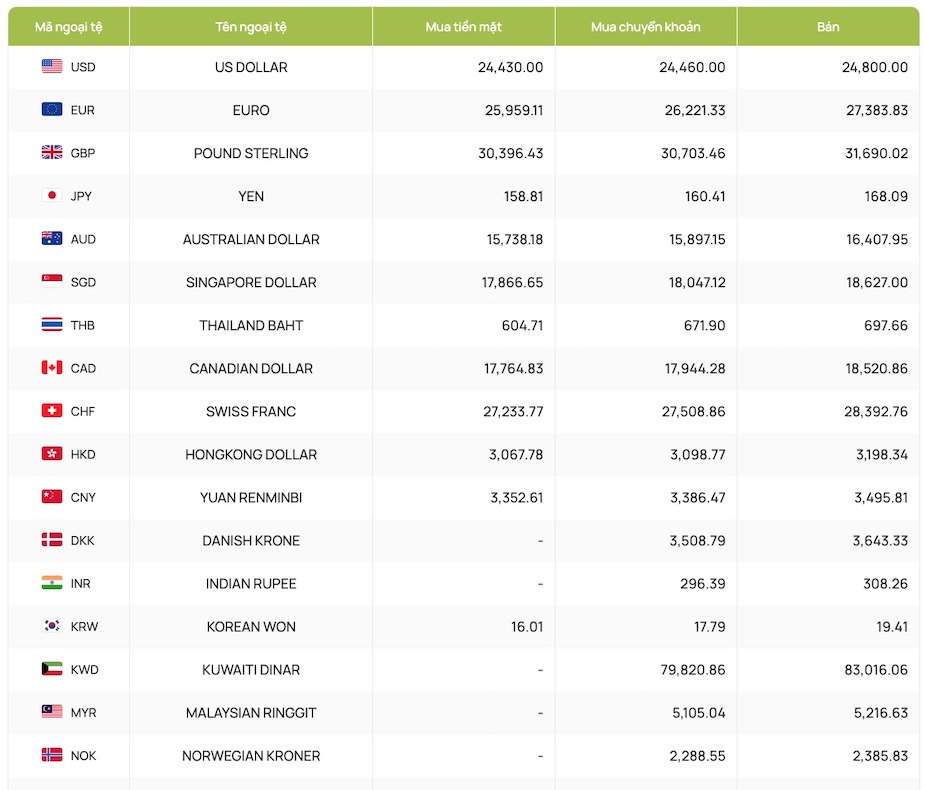The height and width of the screenshot is (790, 925).
Task: Click the Australian flag beside AUD
Action: 52,239
